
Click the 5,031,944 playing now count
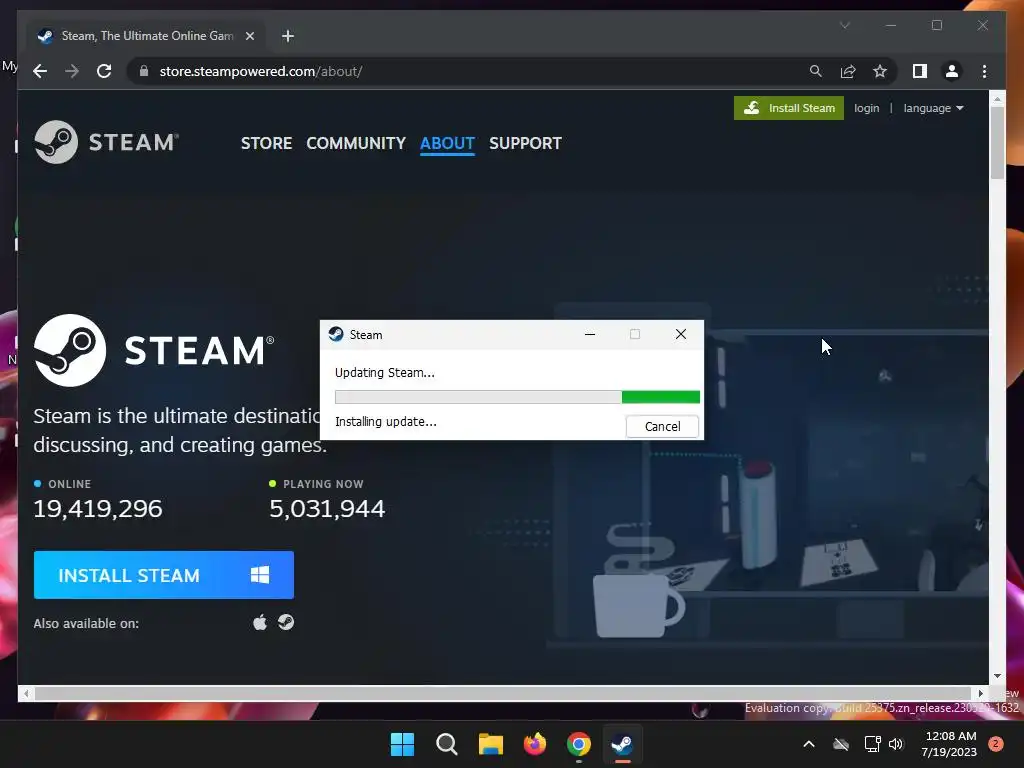(x=327, y=509)
